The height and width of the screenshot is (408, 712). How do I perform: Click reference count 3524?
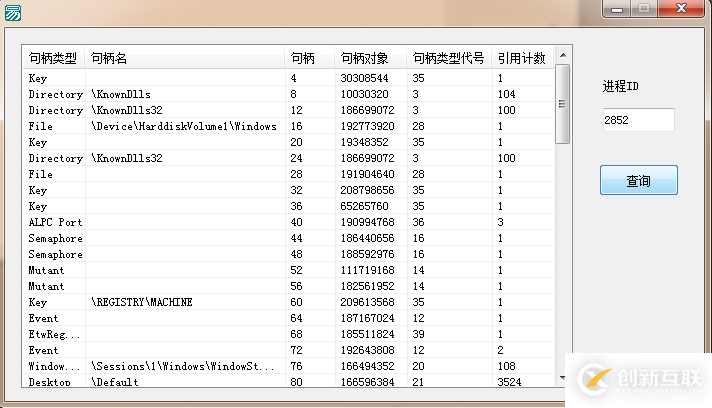[x=509, y=382]
